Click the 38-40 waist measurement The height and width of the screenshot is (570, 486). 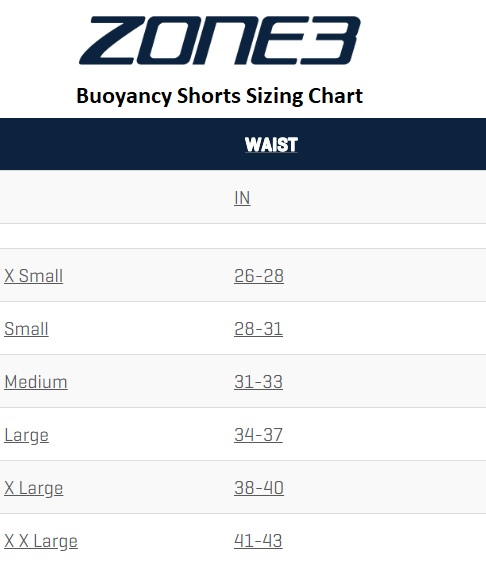point(259,488)
